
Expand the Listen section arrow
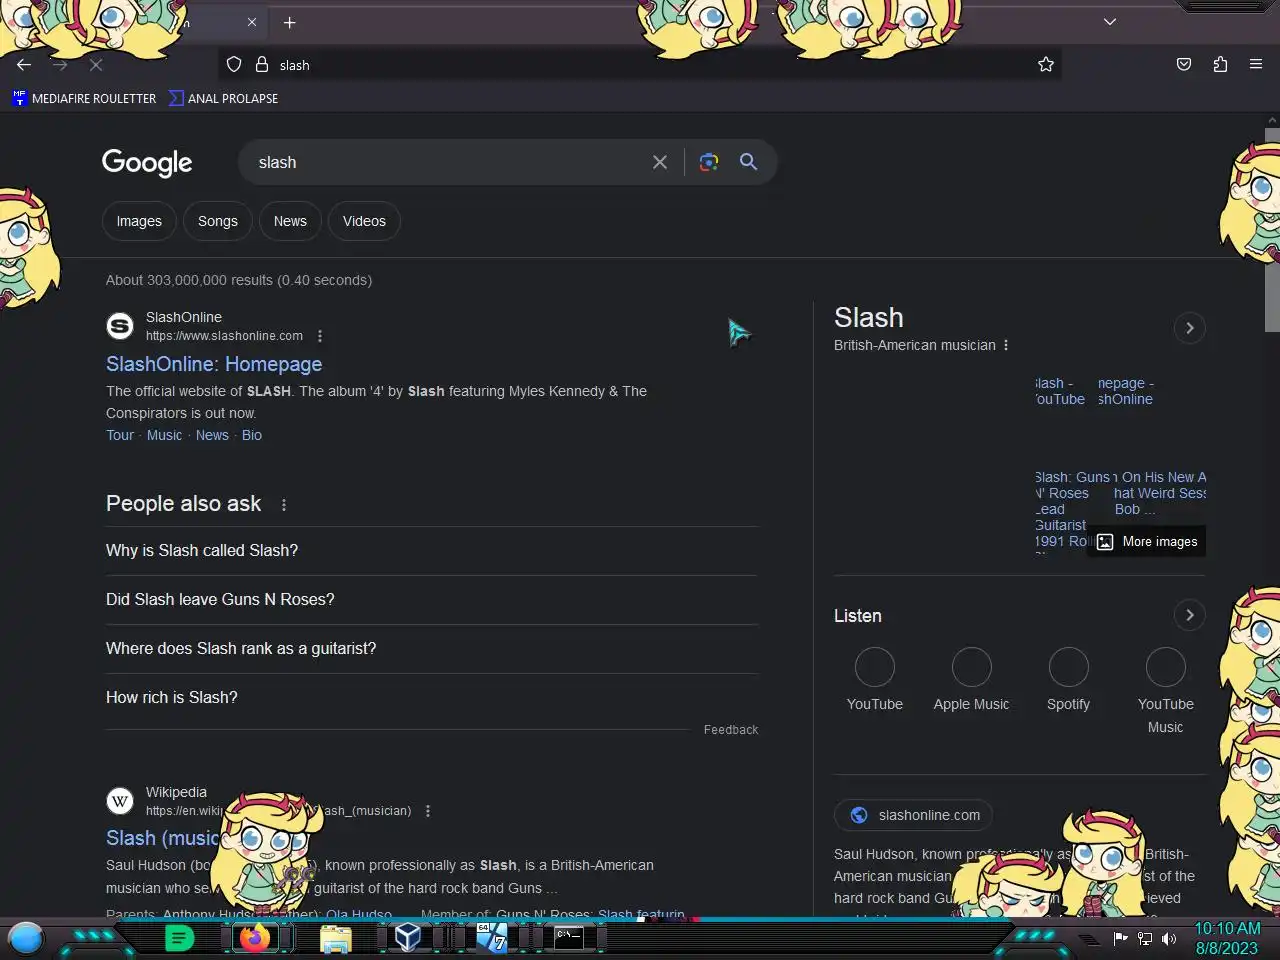pos(1189,615)
